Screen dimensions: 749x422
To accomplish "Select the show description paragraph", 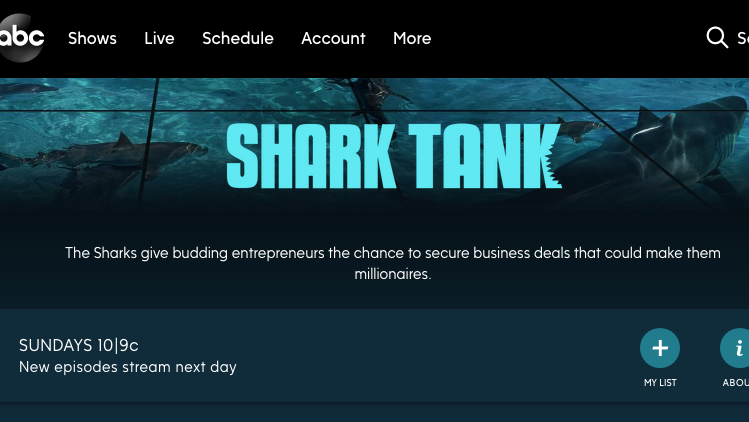I will click(x=393, y=263).
